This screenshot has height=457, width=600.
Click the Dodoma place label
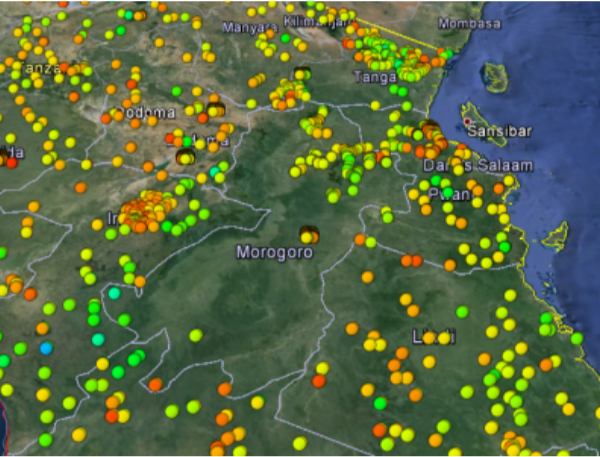[148, 113]
